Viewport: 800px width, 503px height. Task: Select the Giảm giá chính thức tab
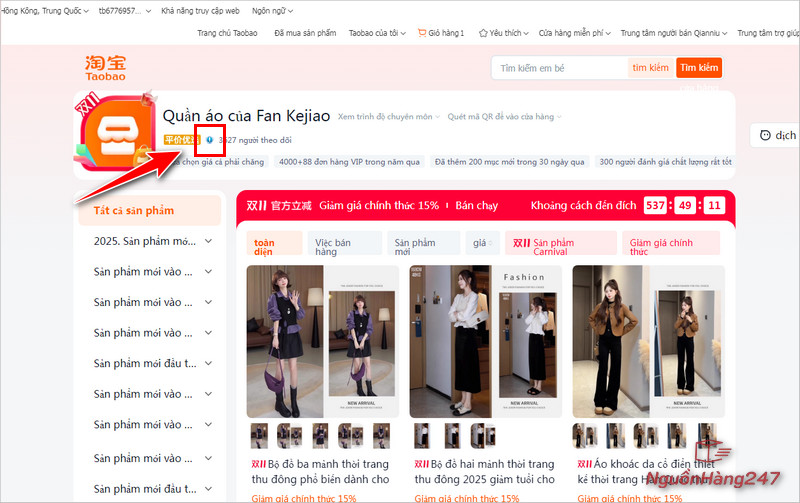pos(671,243)
